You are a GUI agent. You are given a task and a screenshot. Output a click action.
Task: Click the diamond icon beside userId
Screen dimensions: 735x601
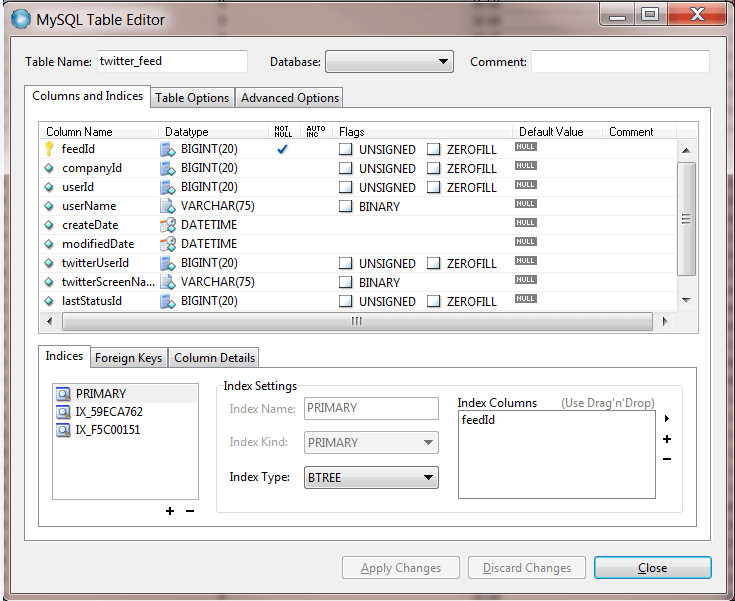49,187
